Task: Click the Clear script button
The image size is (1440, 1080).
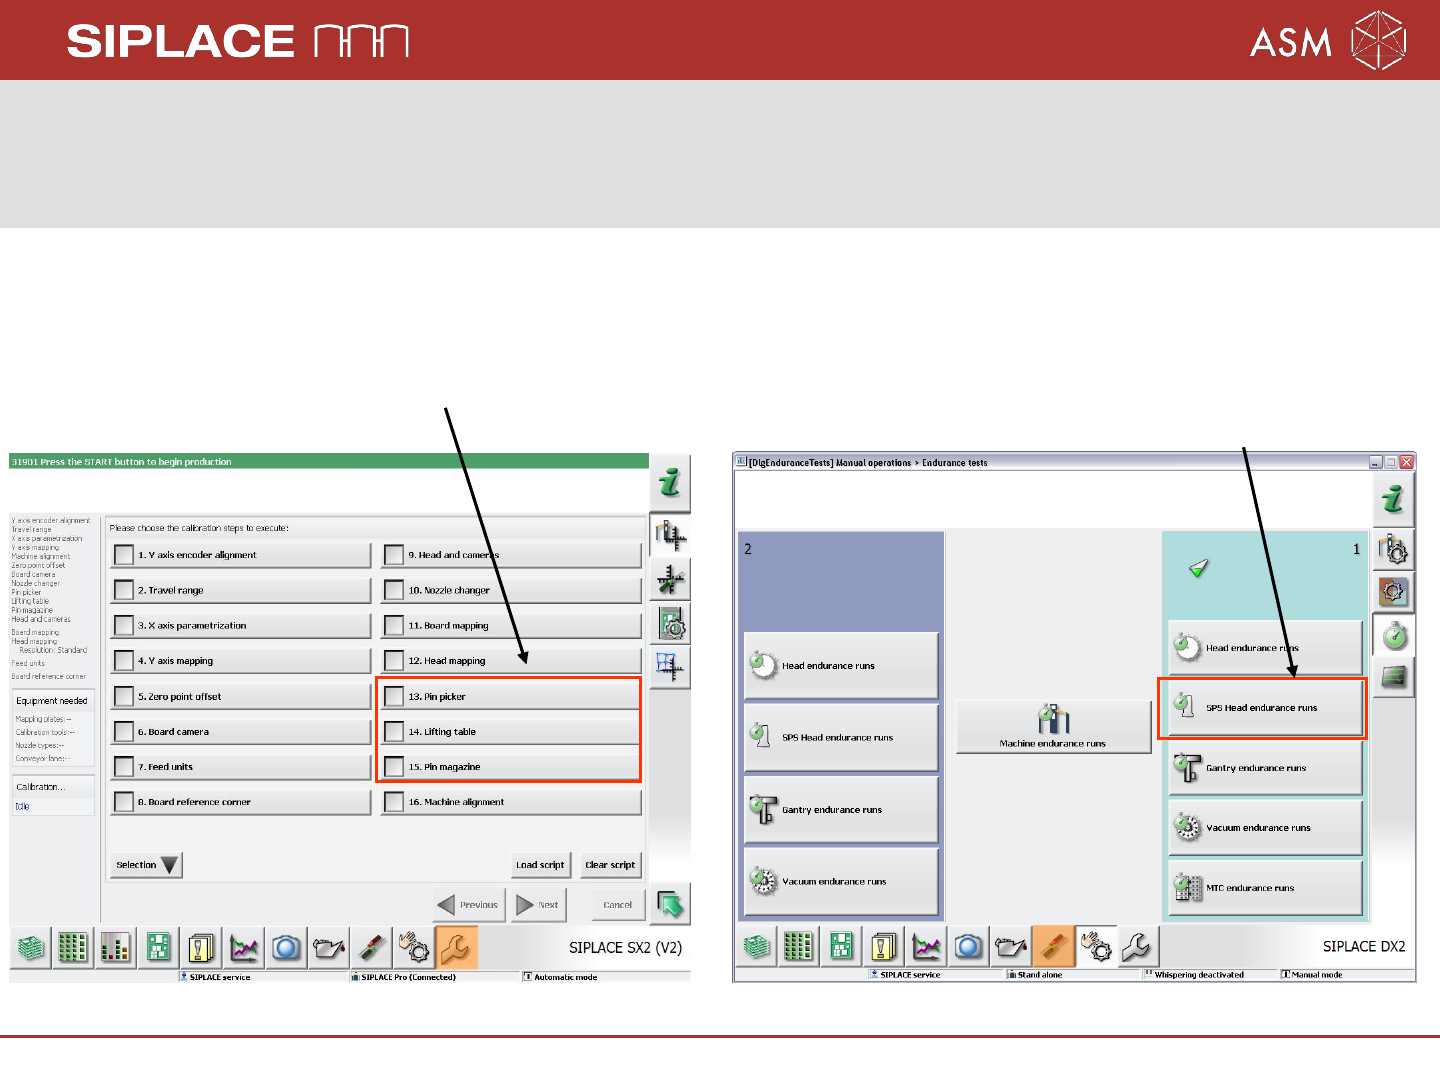Action: click(610, 865)
